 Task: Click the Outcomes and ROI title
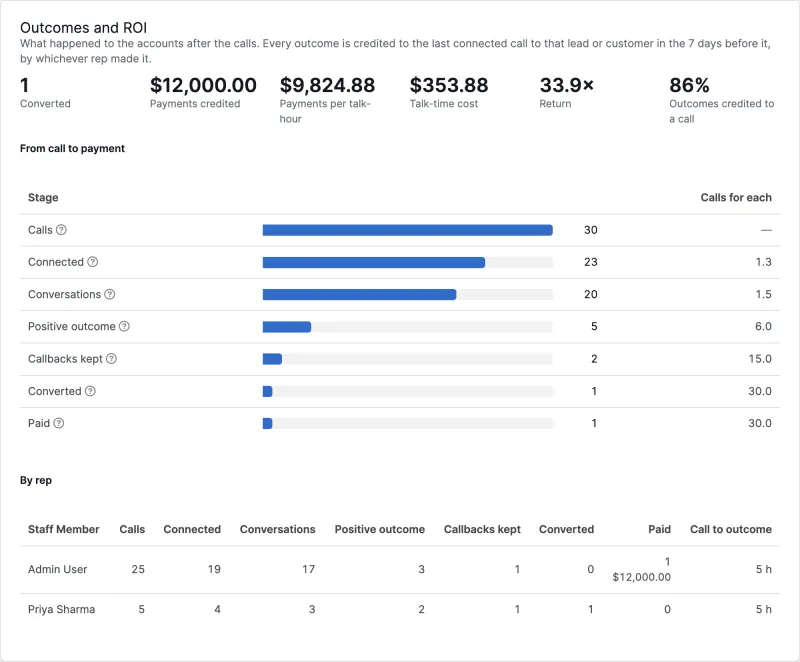pos(84,28)
